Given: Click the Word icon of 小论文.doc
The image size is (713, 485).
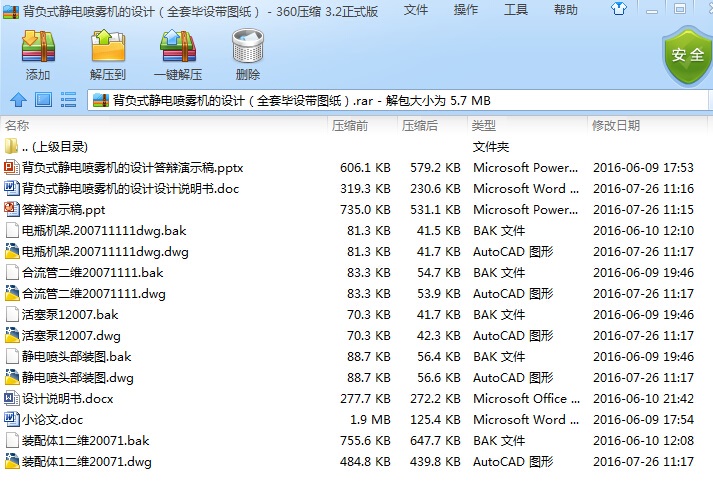Looking at the screenshot, I should 11,419.
